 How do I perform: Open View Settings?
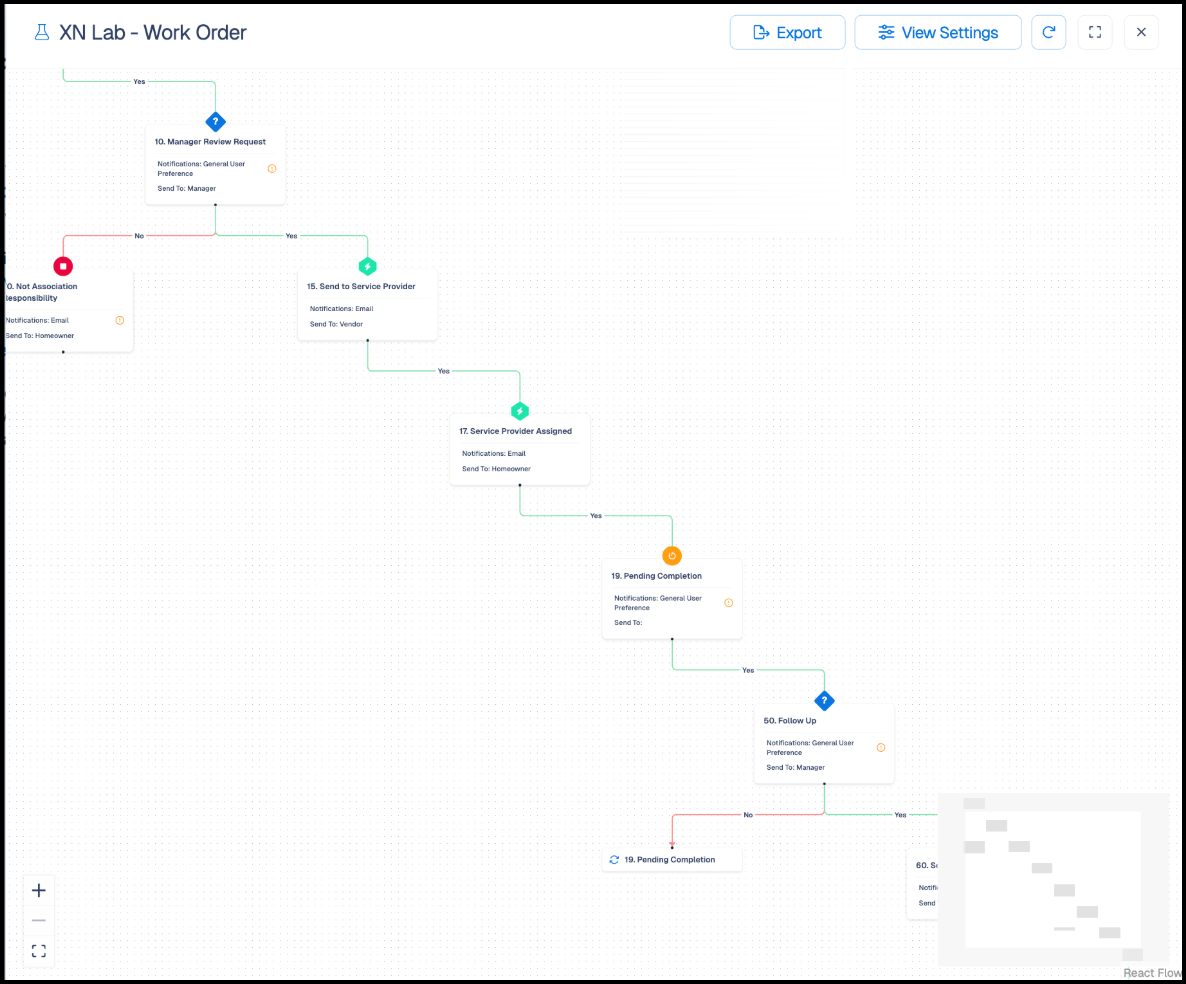click(938, 33)
